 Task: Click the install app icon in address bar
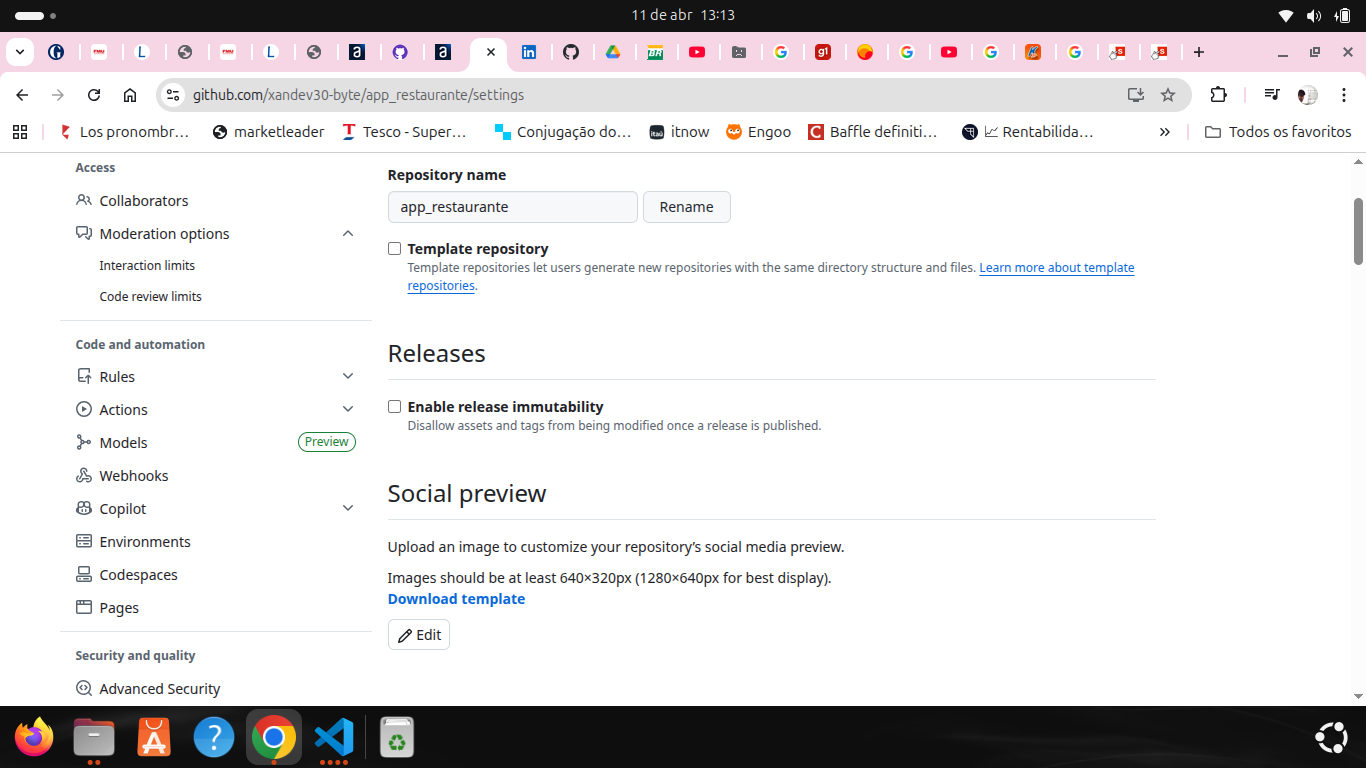[1136, 95]
